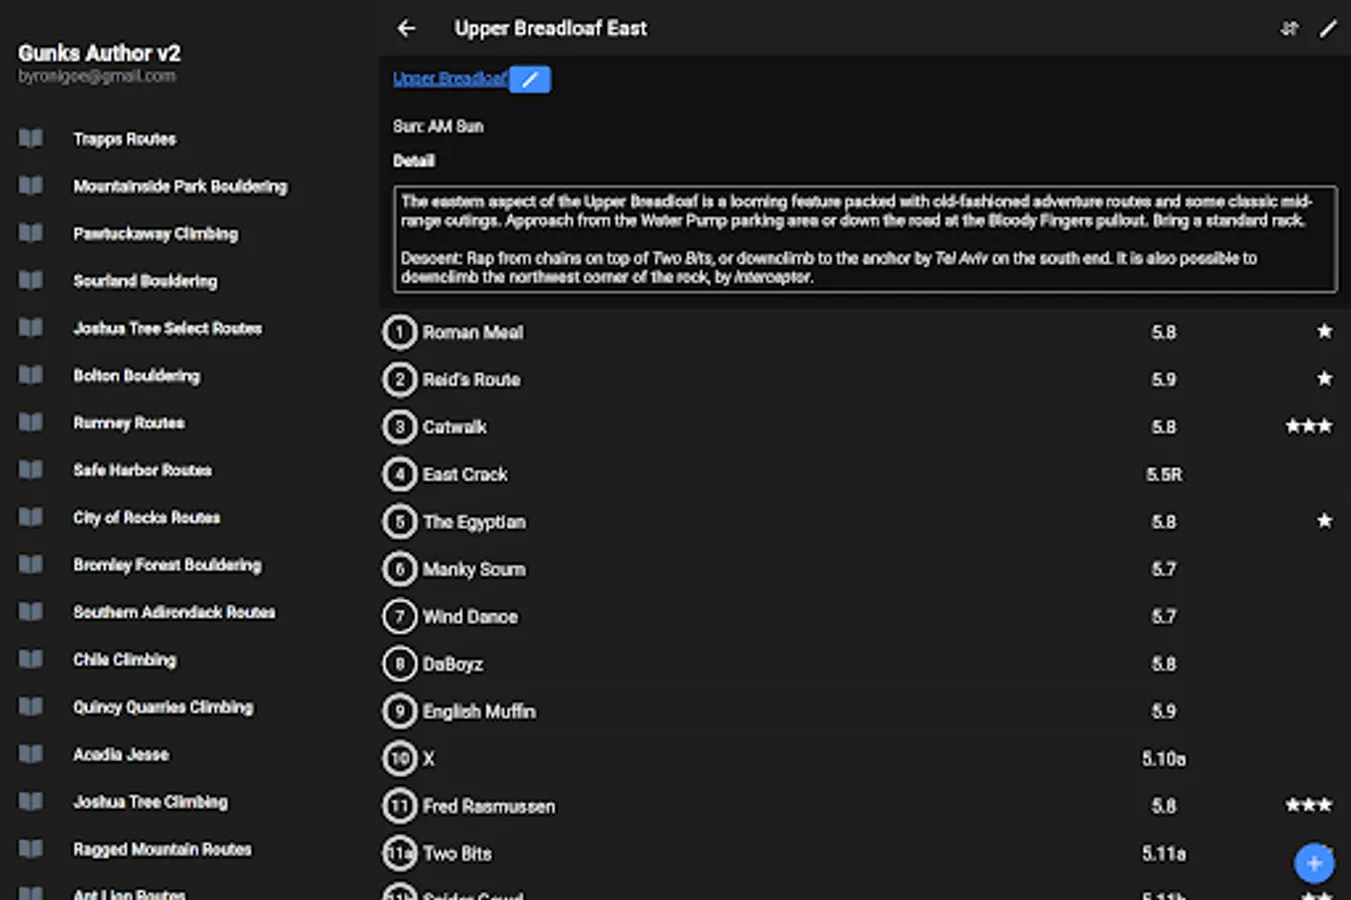Click the 5.5R grade for East Crack
1351x900 pixels.
point(1164,474)
